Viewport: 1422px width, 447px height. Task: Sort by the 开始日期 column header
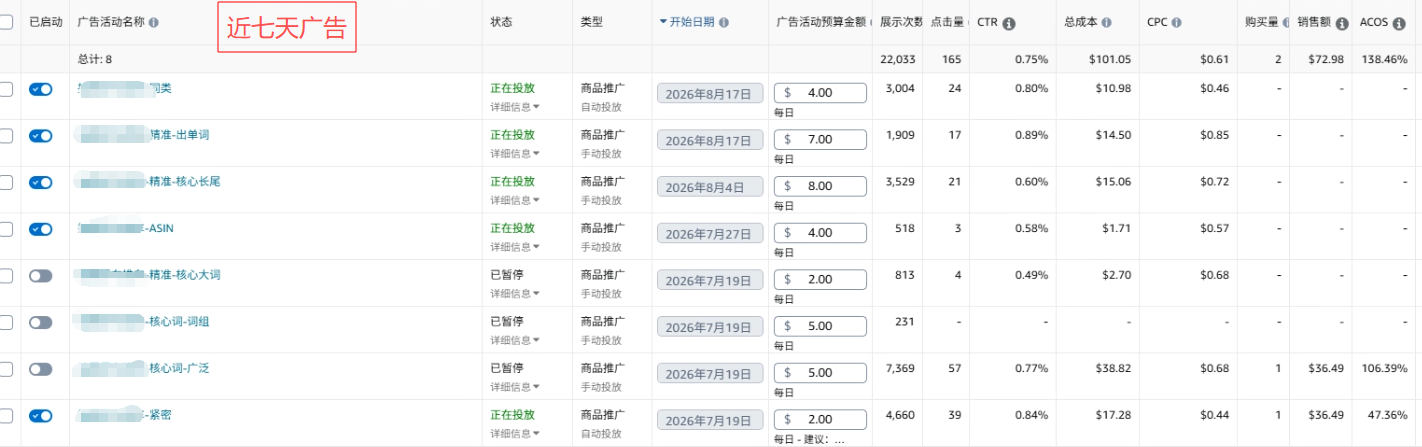[686, 22]
